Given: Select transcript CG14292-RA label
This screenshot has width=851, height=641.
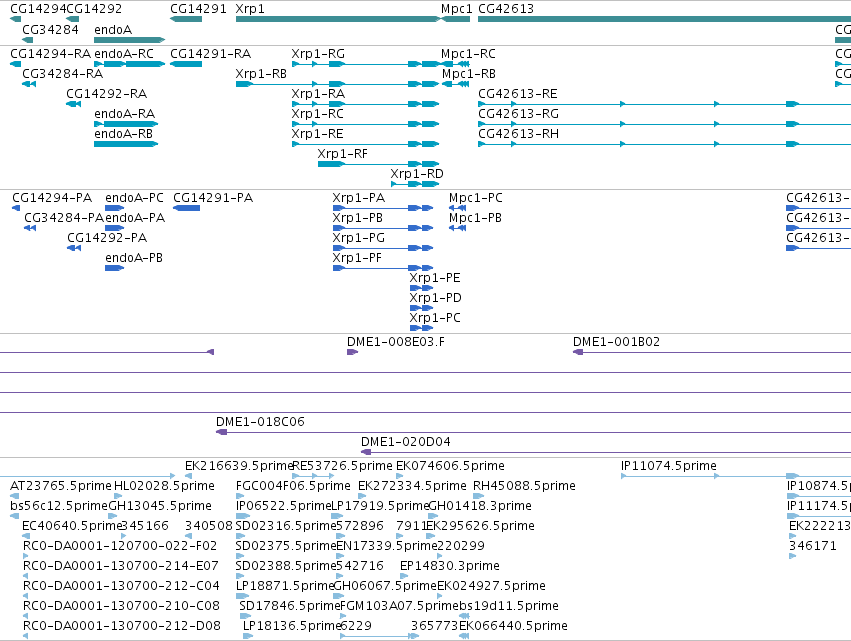Looking at the screenshot, I should 106,94.
